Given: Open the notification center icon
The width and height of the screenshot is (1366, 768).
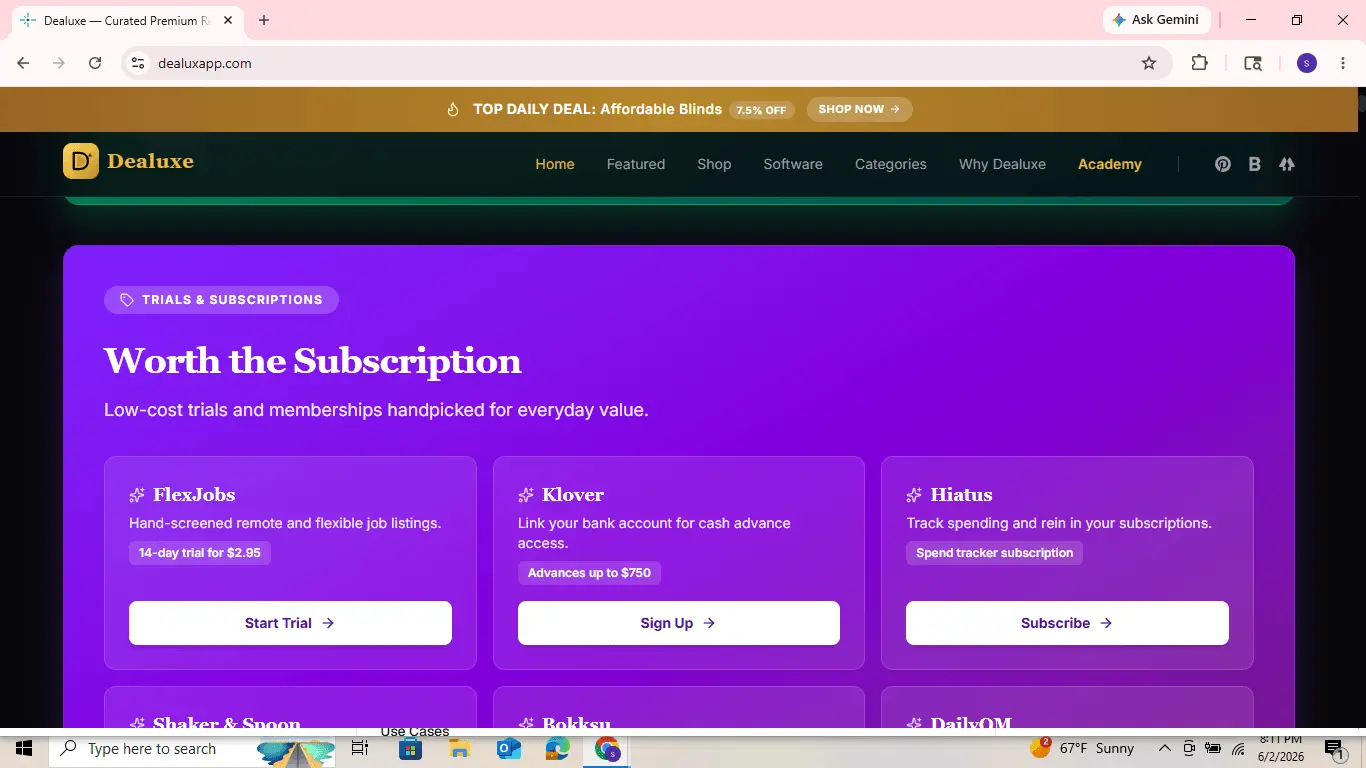Looking at the screenshot, I should [x=1333, y=748].
